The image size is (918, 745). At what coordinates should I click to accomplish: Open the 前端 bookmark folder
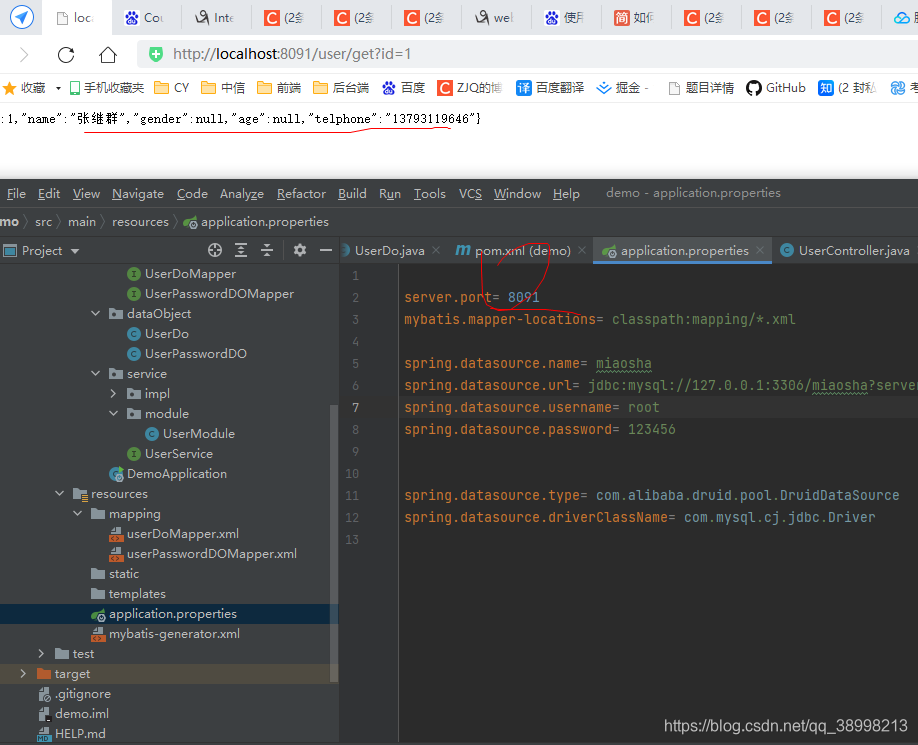pos(279,88)
